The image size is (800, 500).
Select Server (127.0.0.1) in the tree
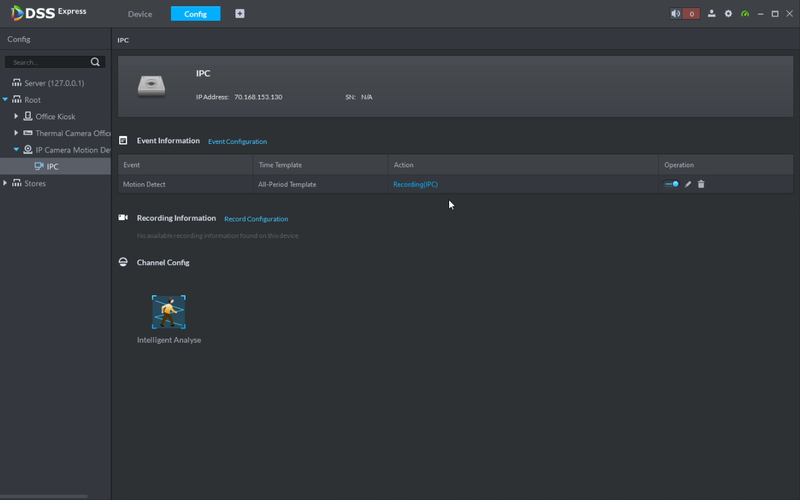coord(54,83)
